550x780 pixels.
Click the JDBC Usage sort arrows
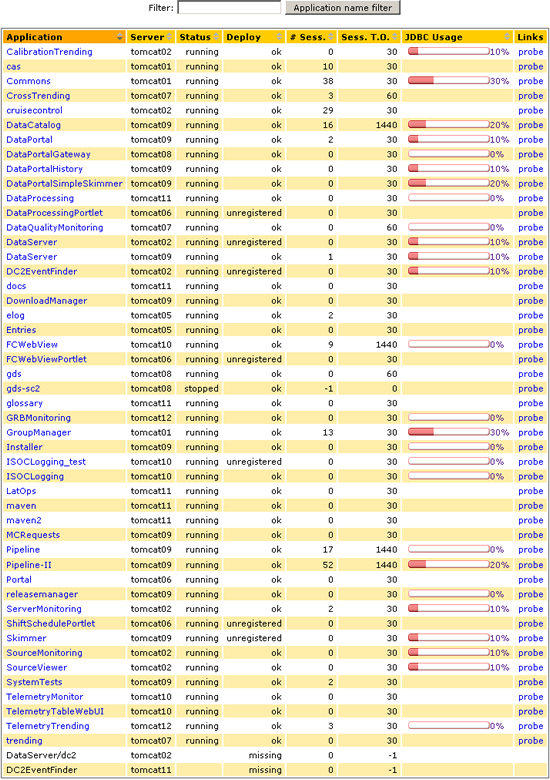click(507, 37)
